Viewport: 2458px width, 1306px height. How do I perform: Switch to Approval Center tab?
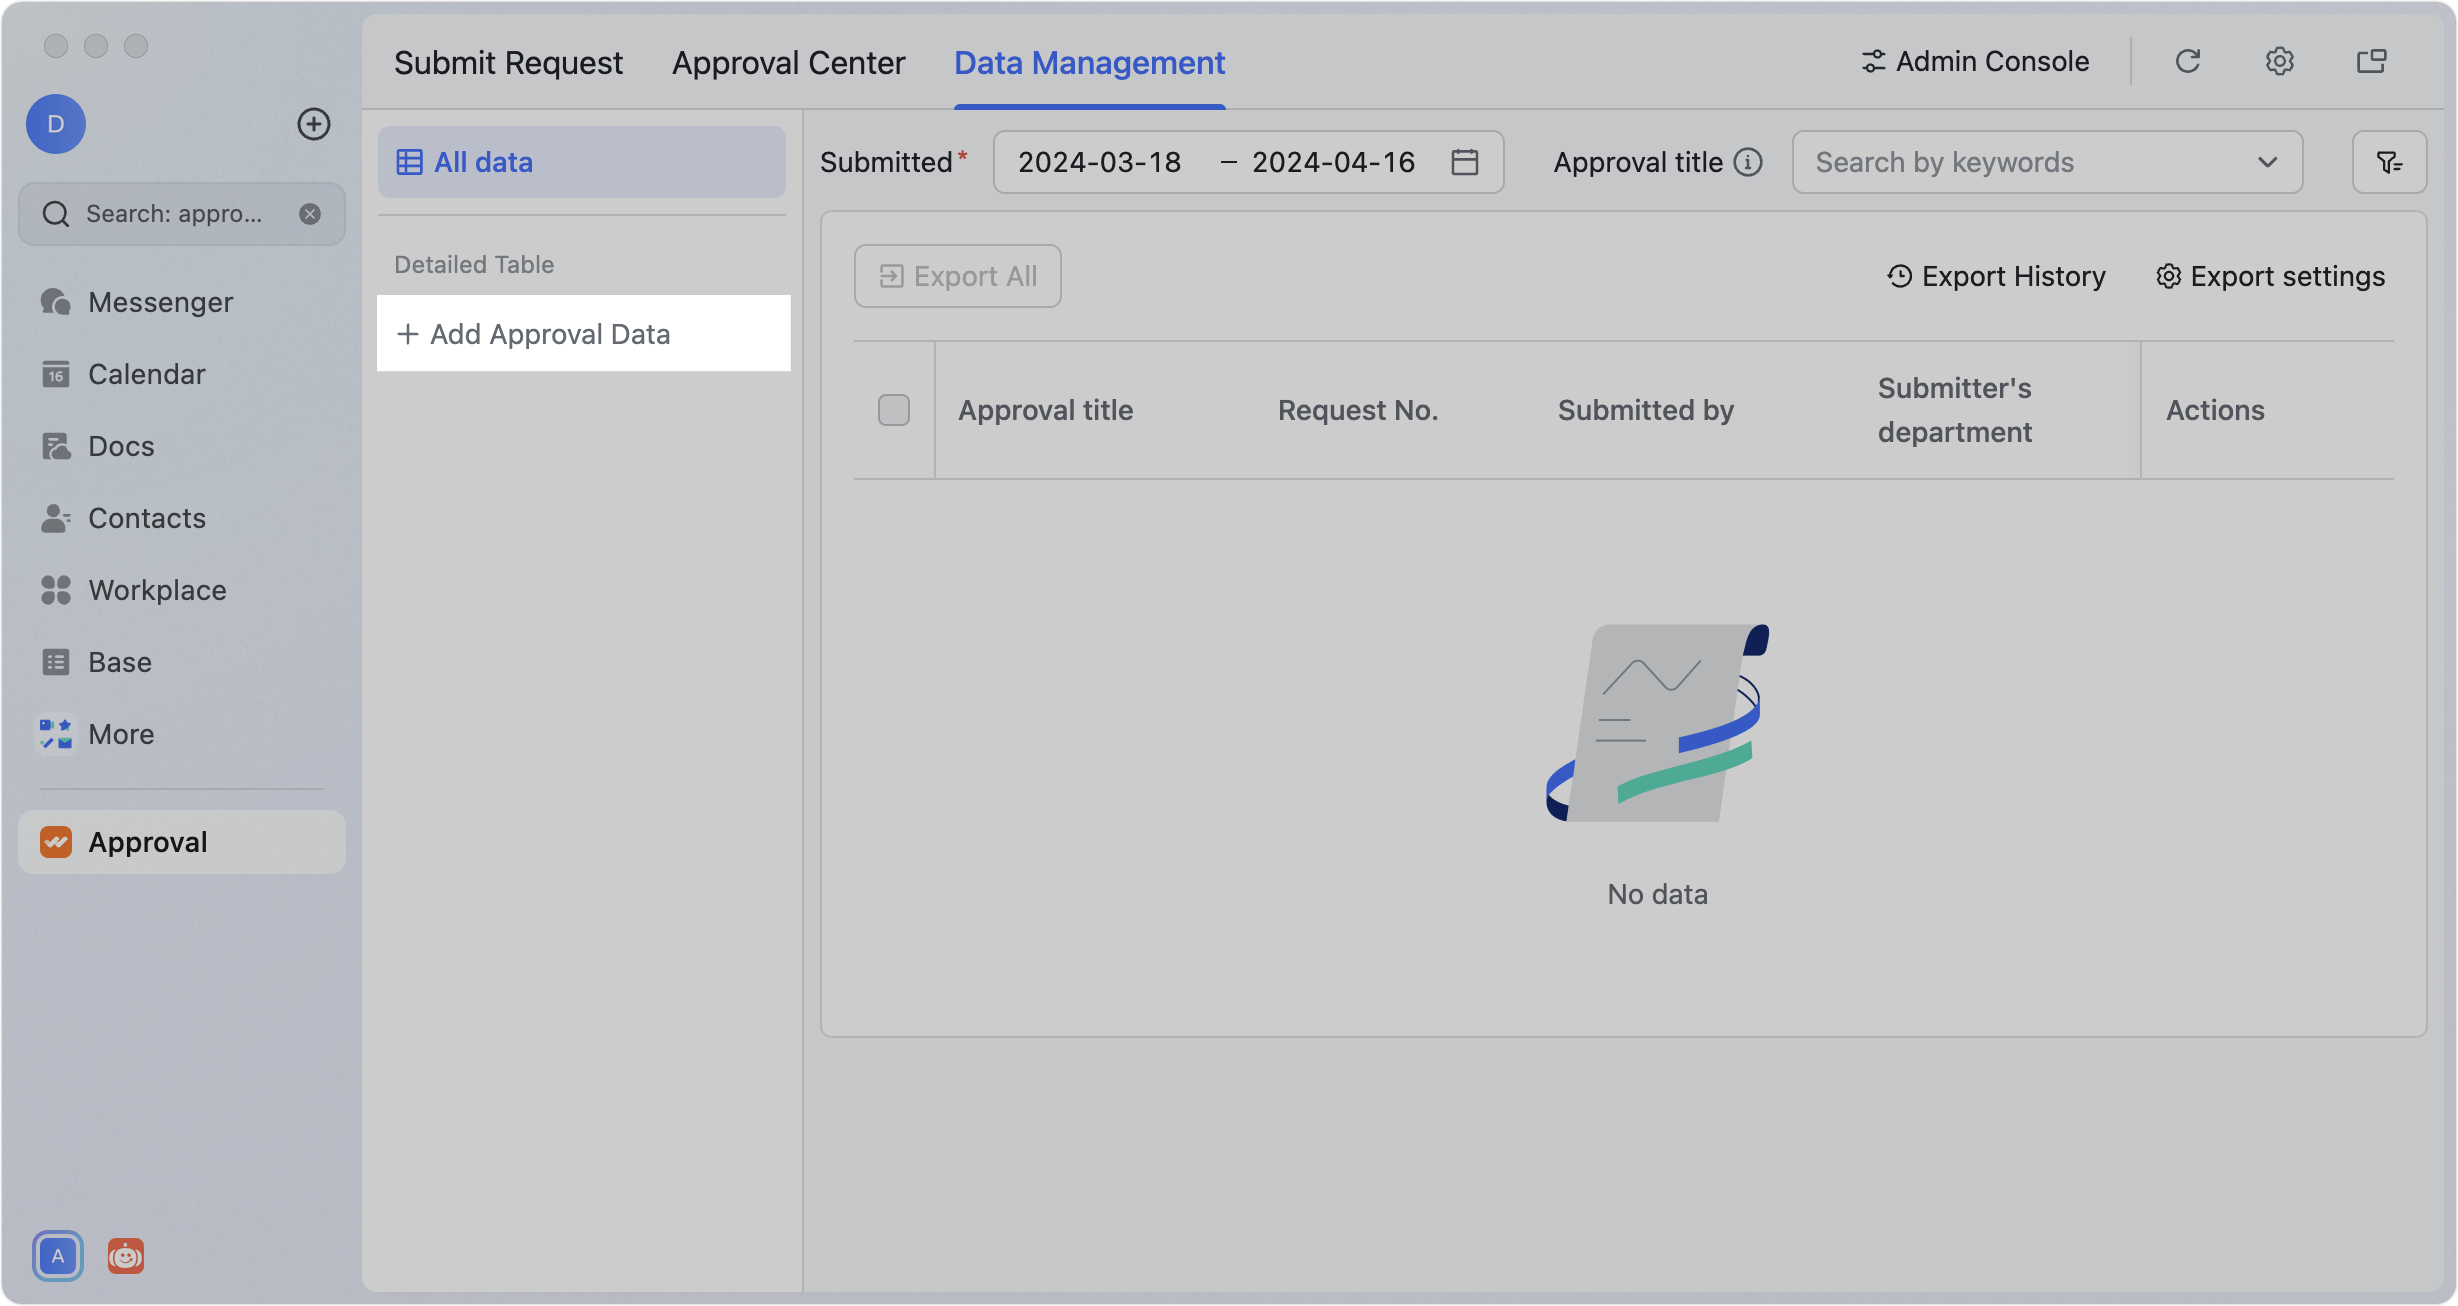click(788, 62)
